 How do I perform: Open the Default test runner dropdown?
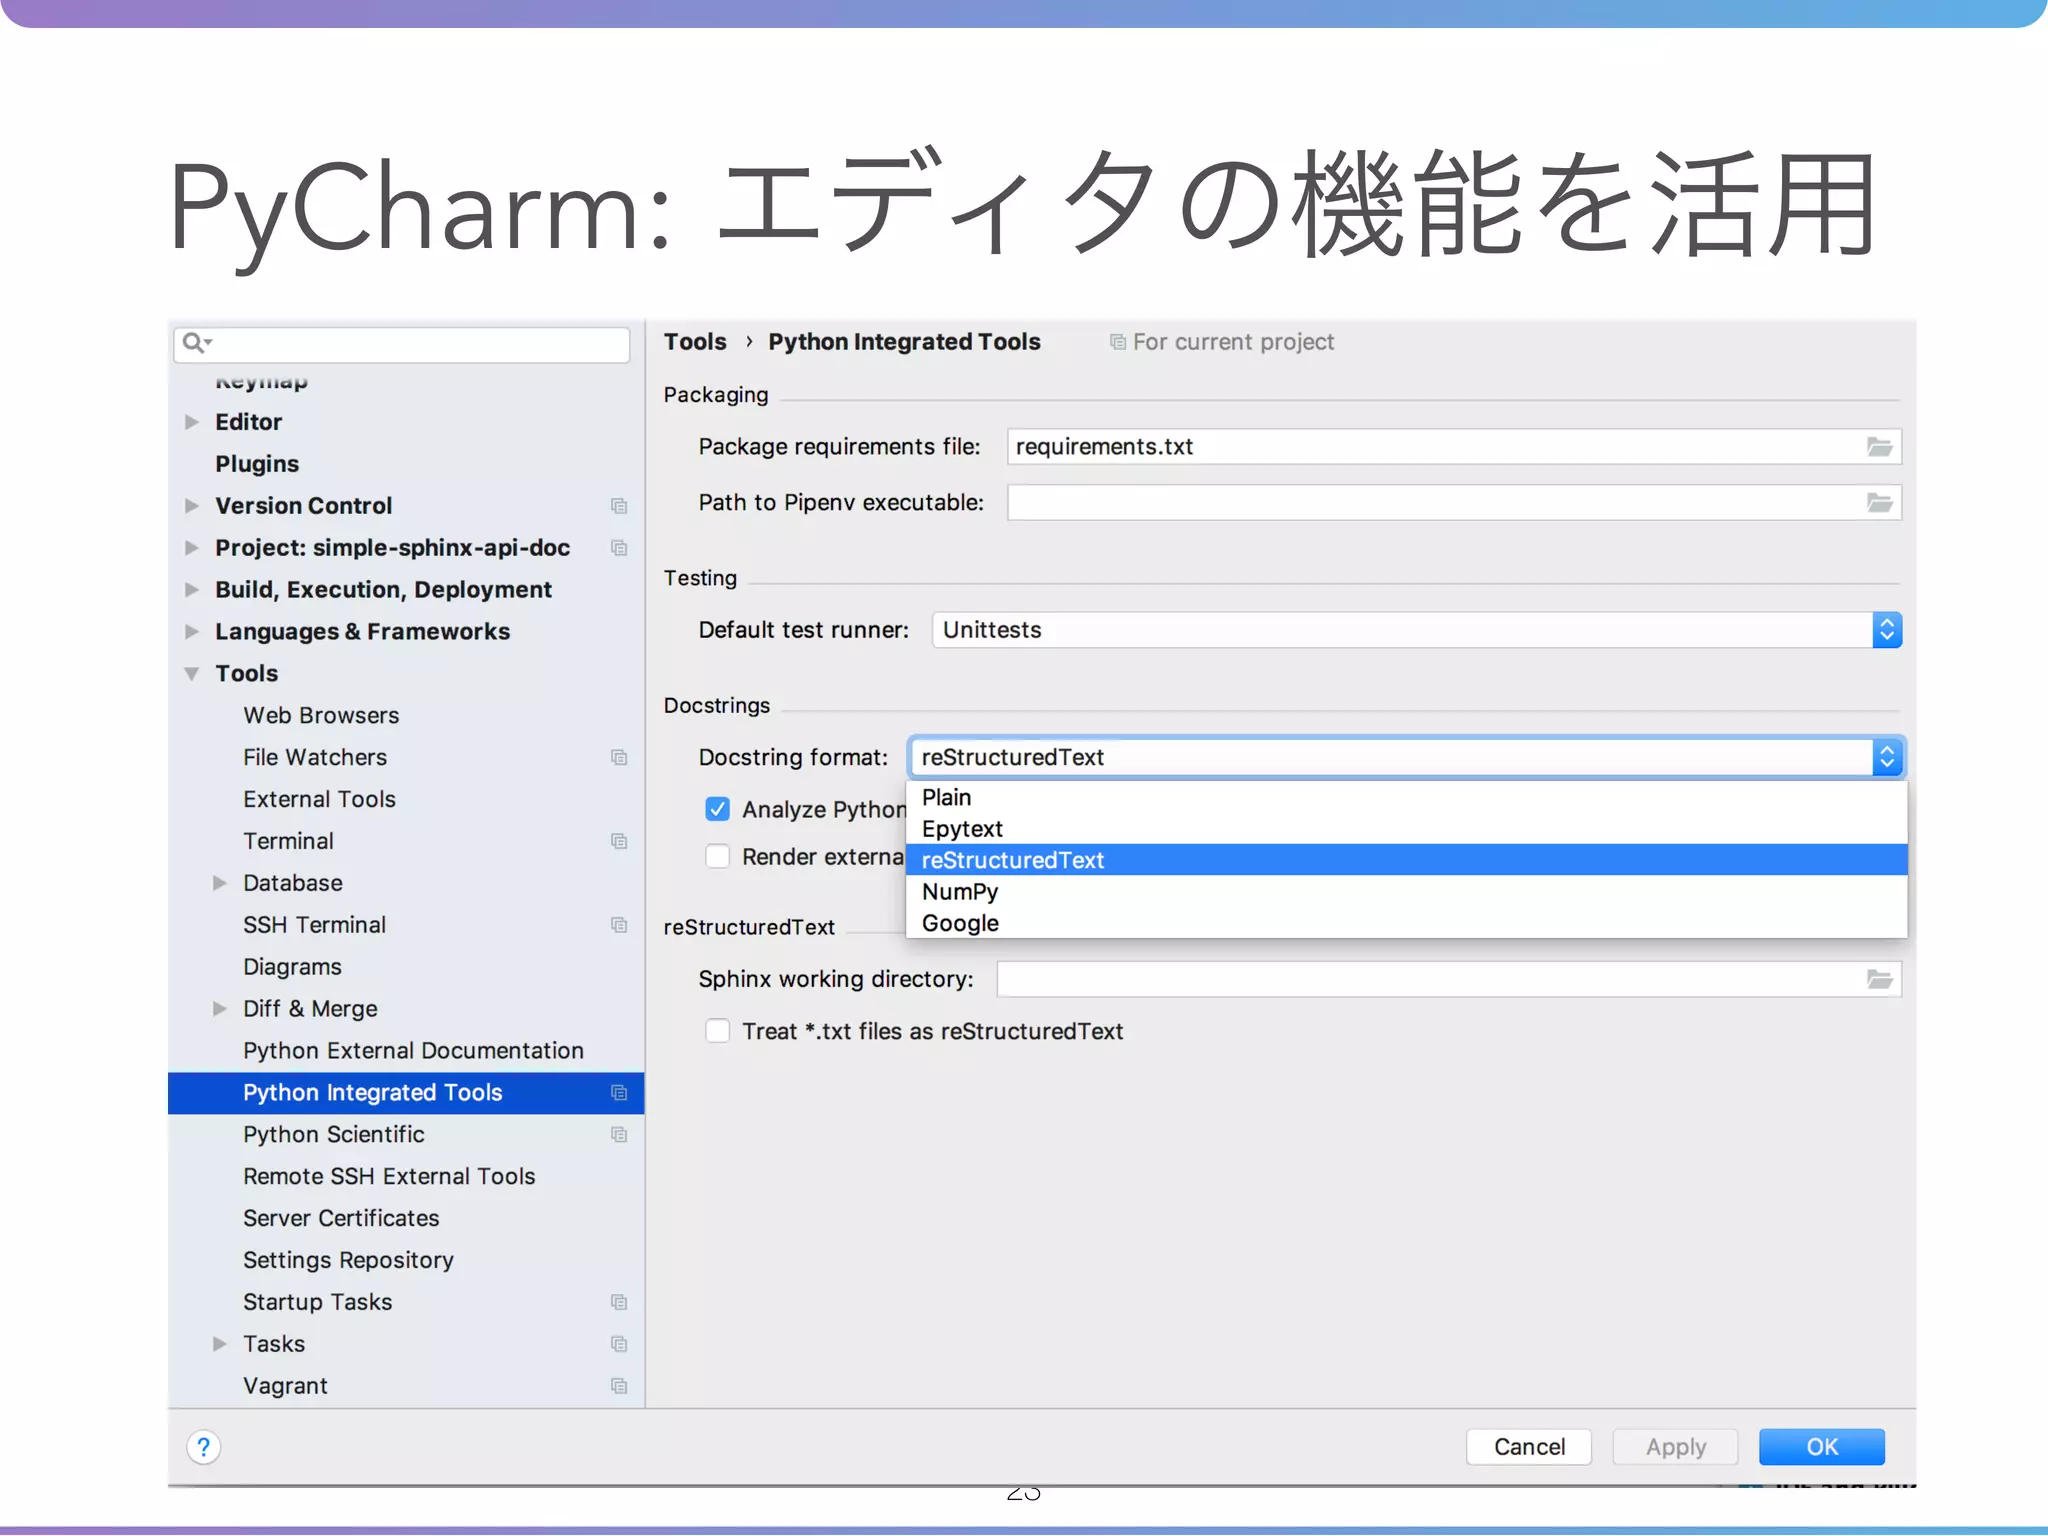[1416, 630]
